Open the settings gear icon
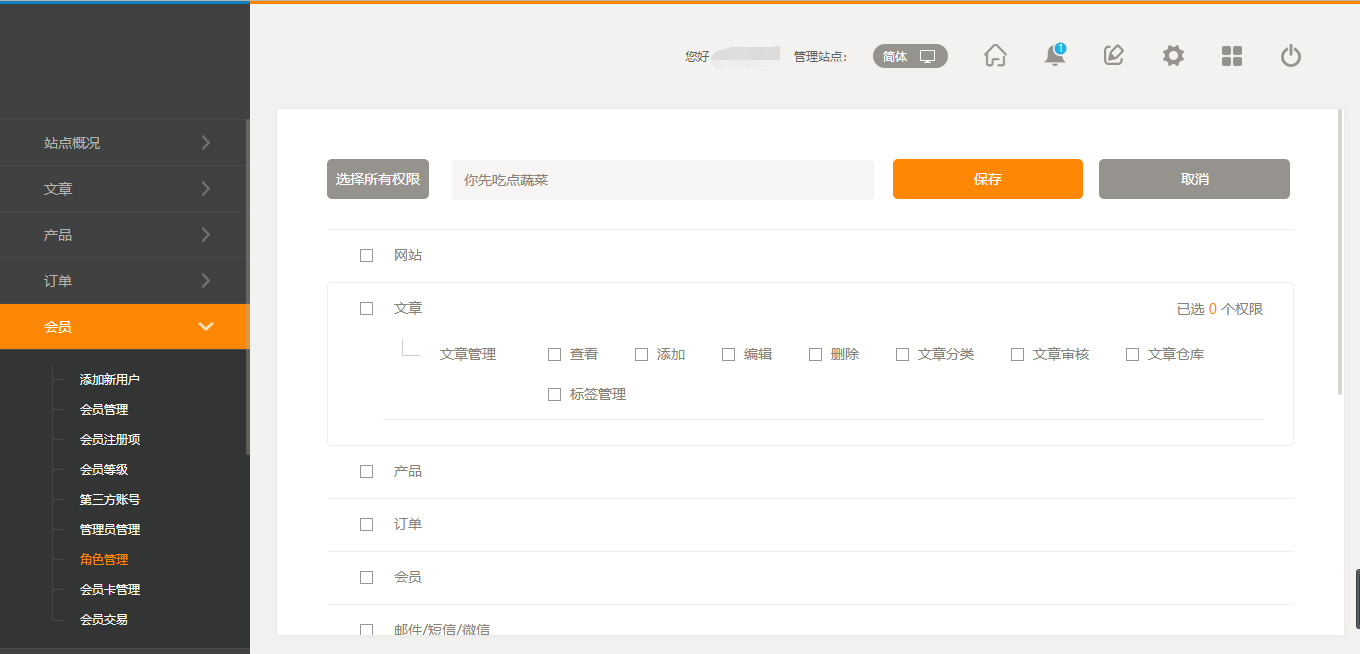Image resolution: width=1360 pixels, height=654 pixels. [1173, 56]
